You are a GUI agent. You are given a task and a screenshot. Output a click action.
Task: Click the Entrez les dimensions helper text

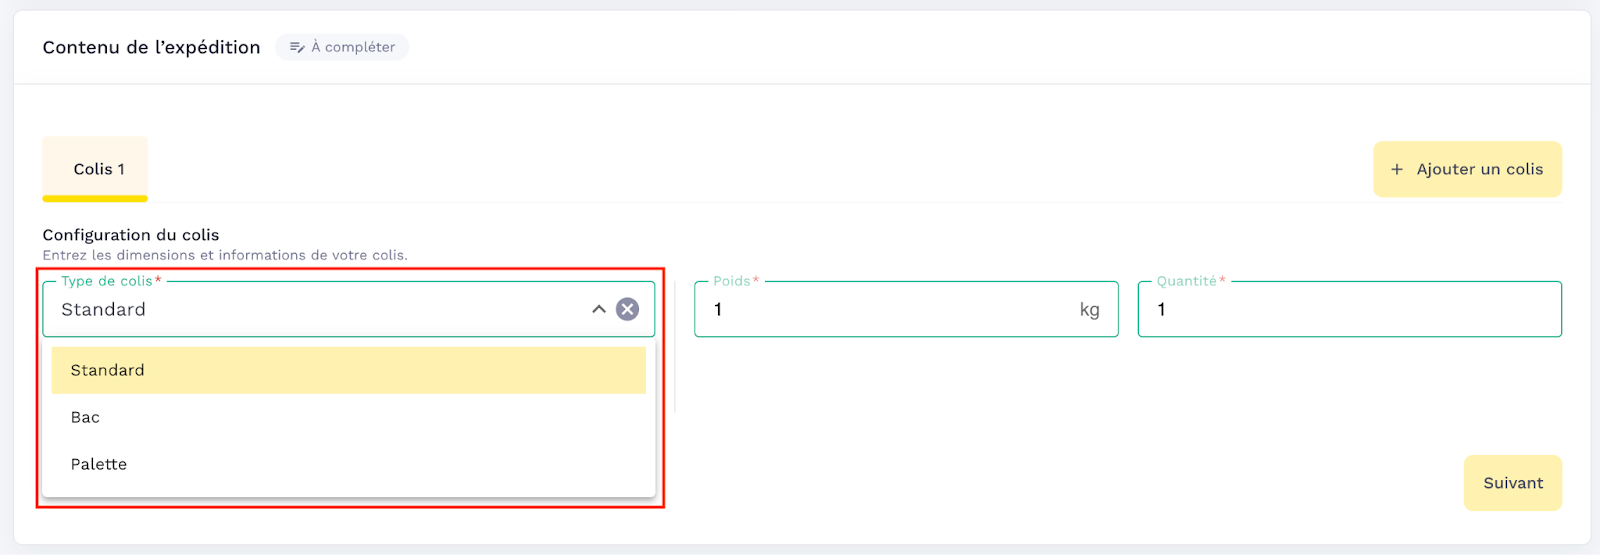tap(225, 255)
